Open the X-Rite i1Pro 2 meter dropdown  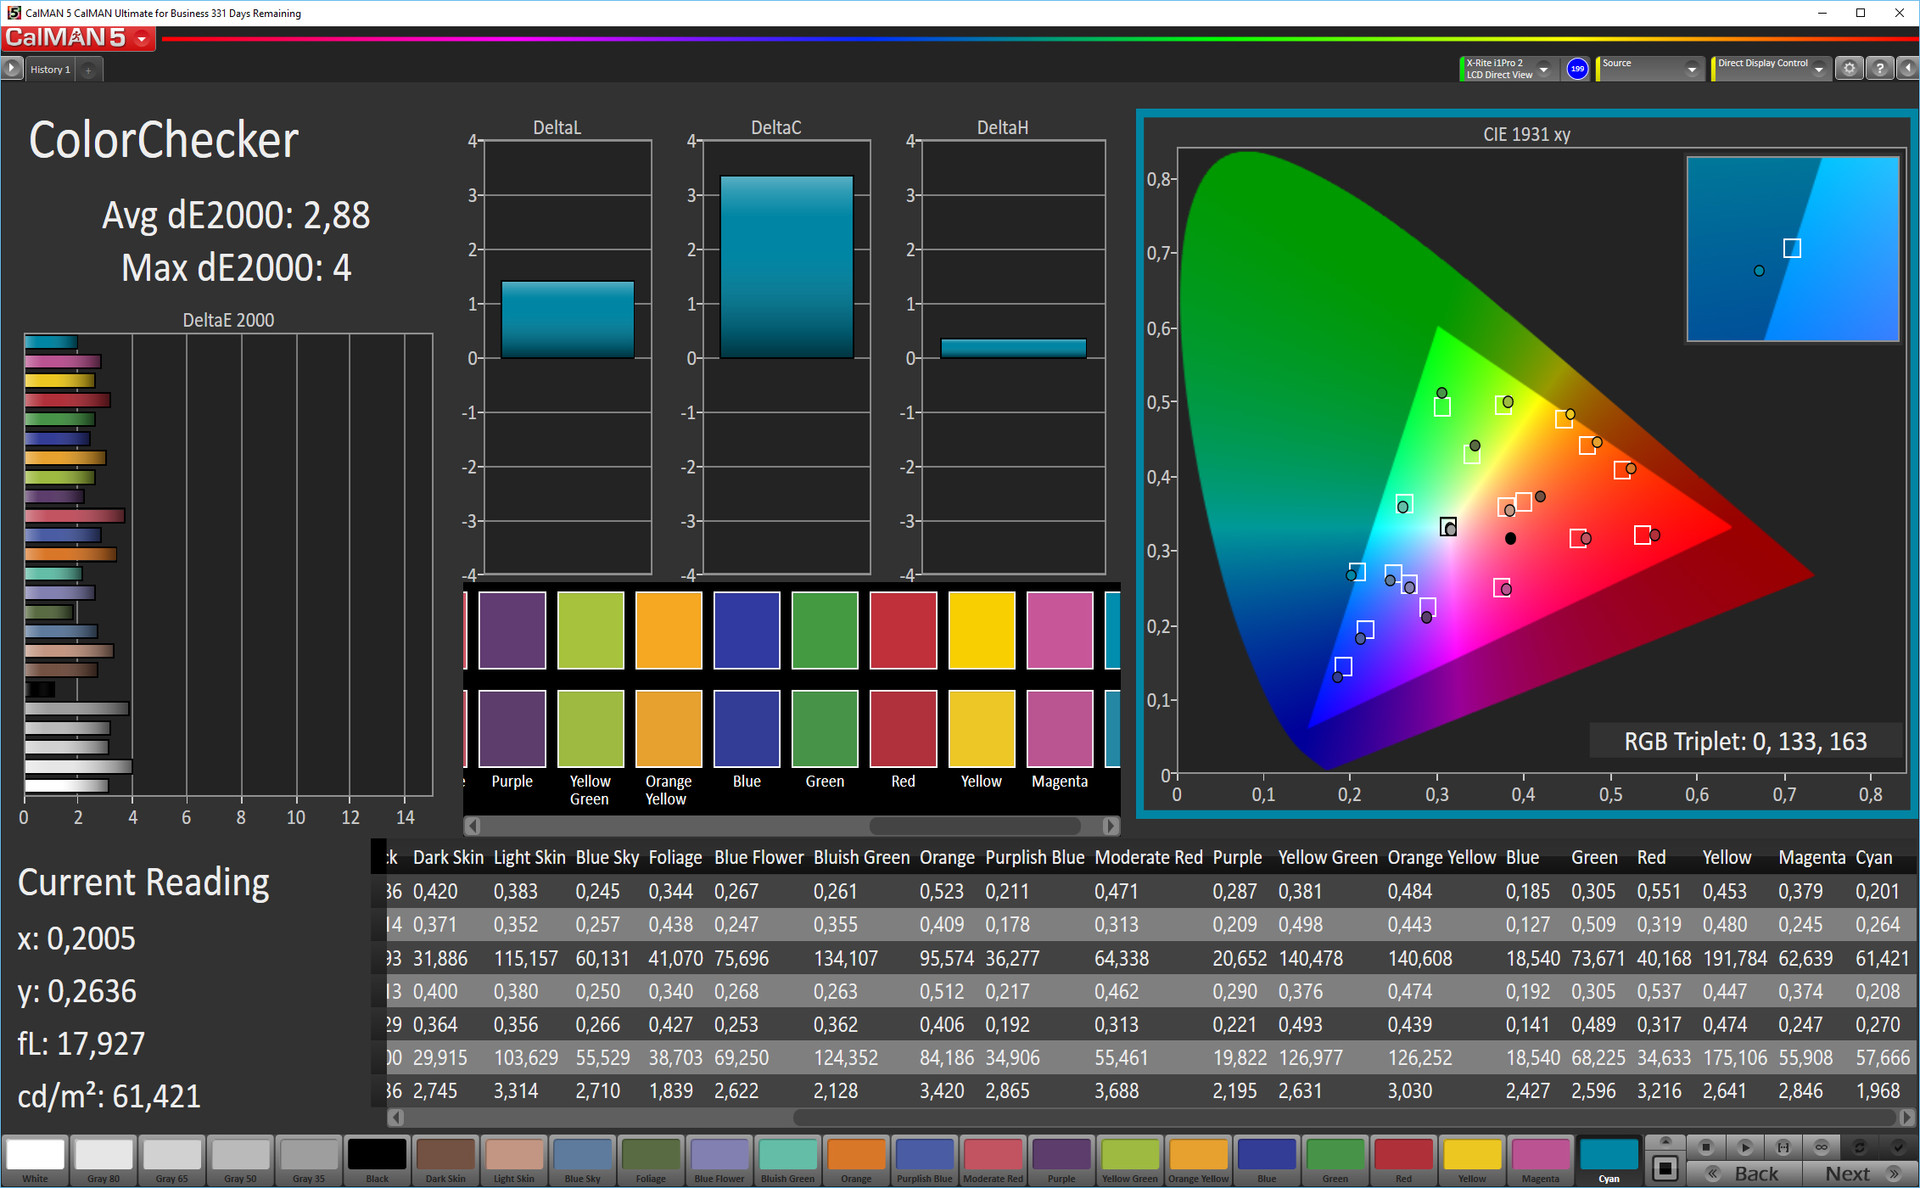1544,69
